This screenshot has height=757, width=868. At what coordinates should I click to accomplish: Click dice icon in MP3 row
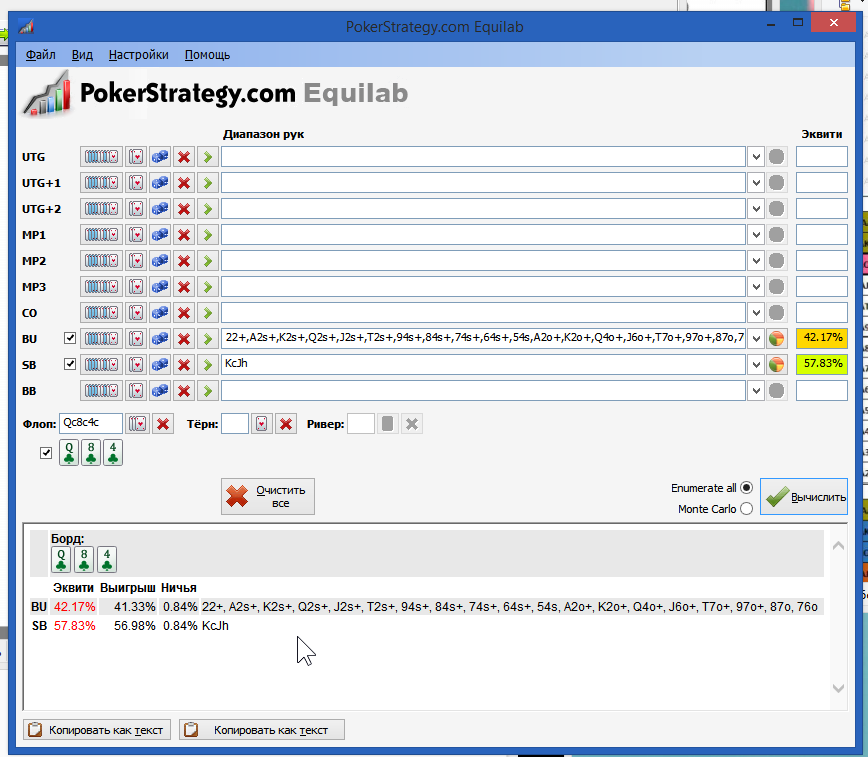tap(160, 287)
